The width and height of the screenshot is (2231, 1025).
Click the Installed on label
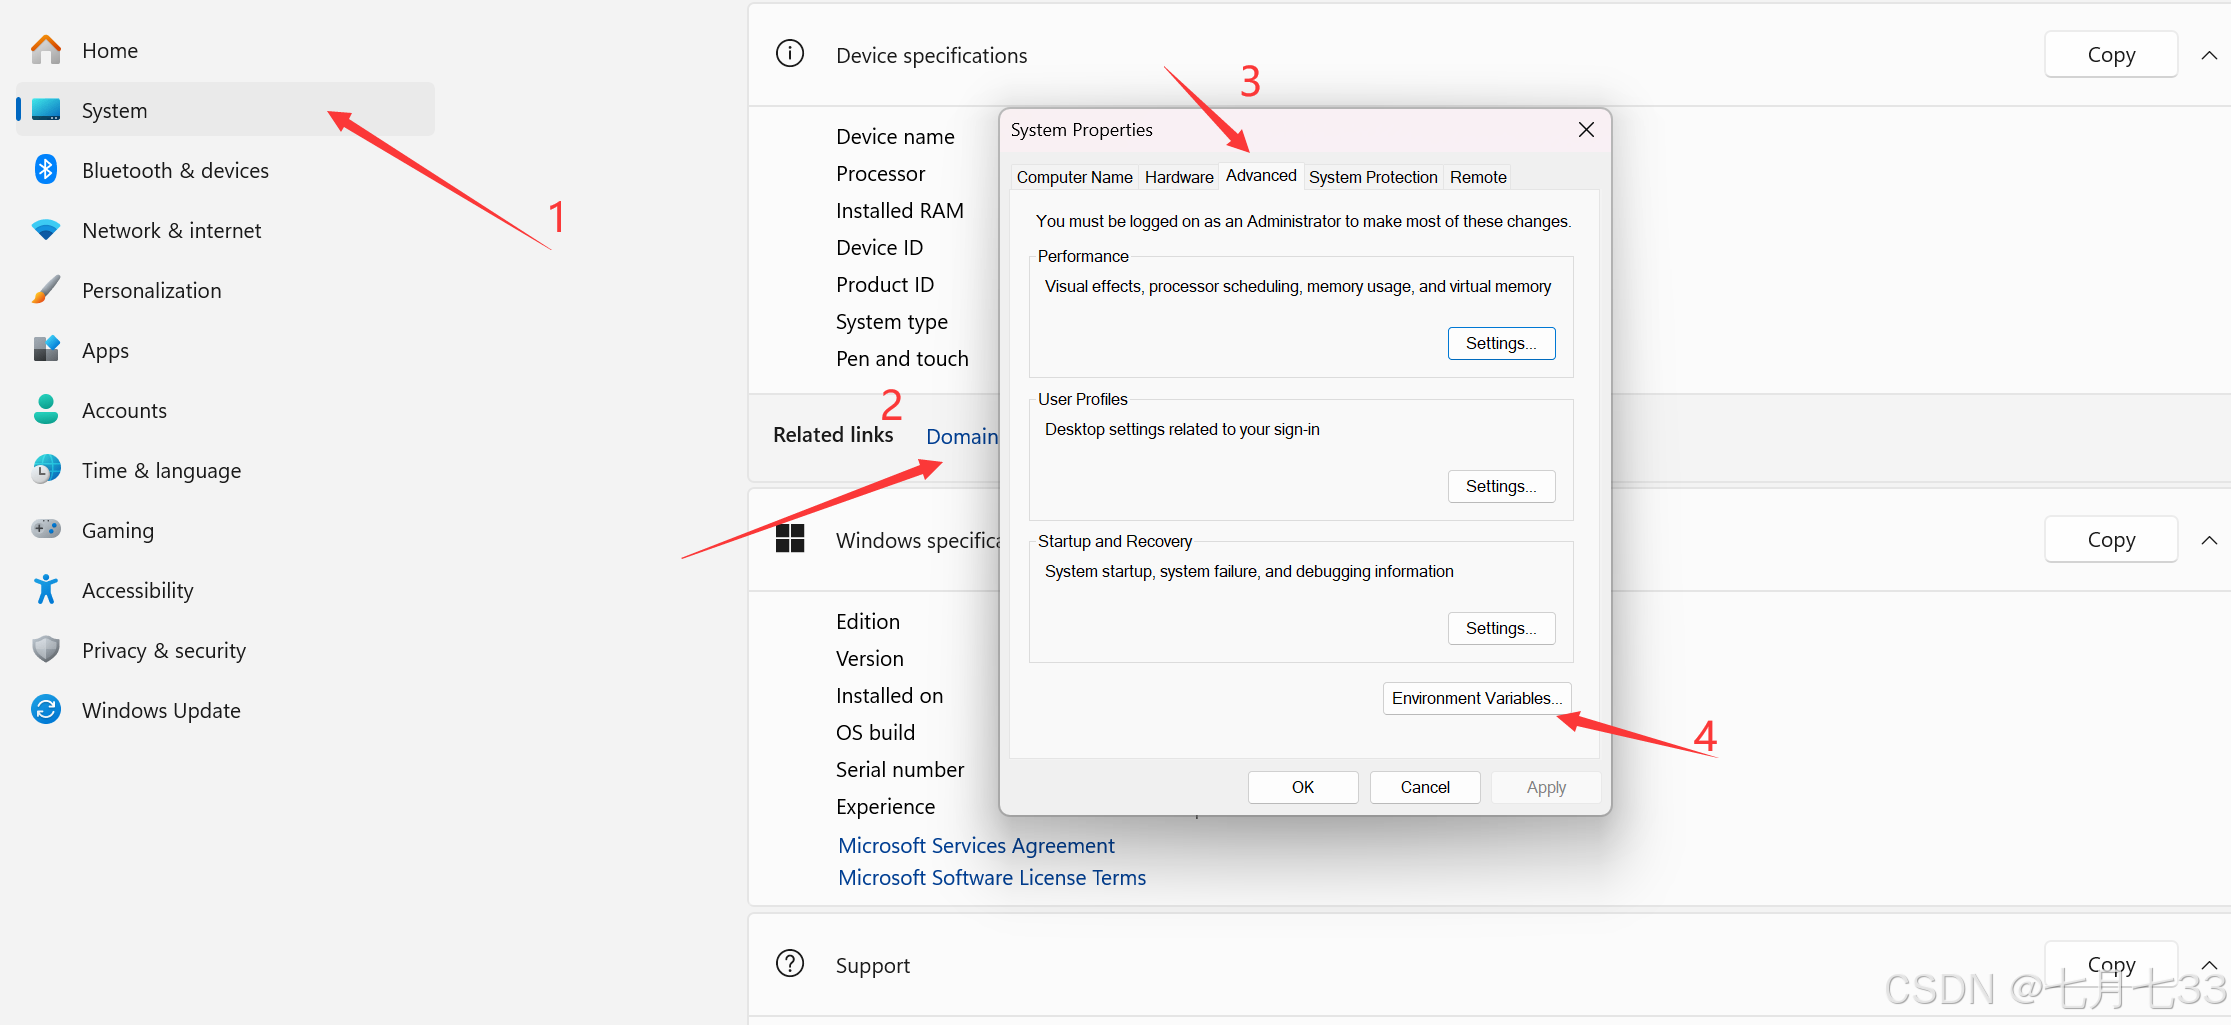[889, 695]
